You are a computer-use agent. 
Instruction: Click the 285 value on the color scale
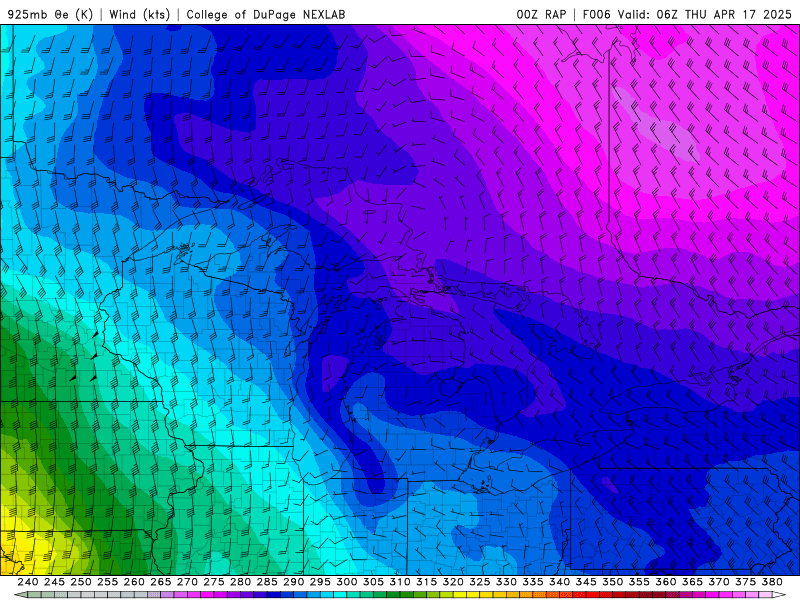(267, 582)
